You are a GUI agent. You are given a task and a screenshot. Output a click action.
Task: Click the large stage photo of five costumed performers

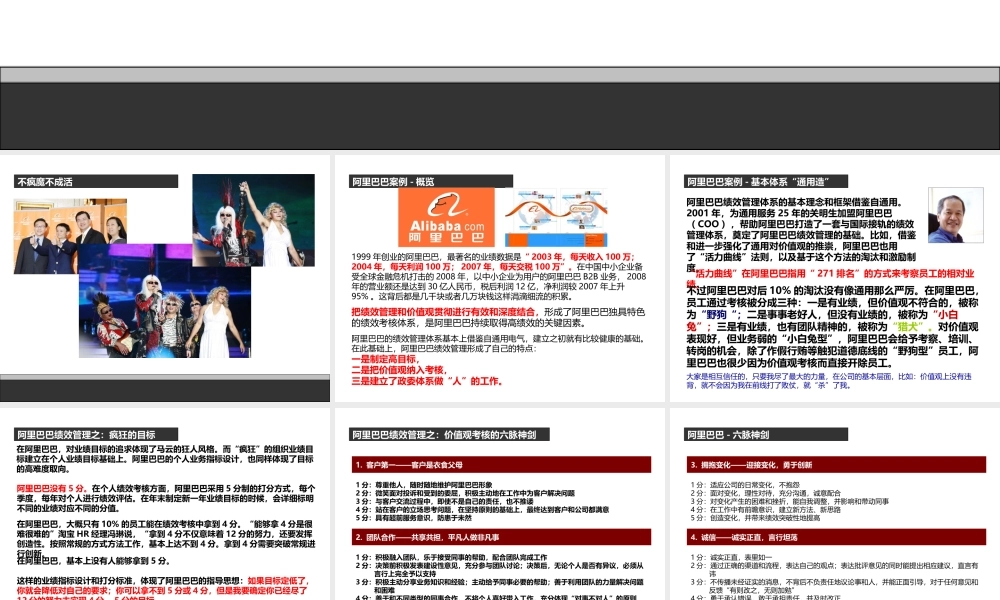165,301
